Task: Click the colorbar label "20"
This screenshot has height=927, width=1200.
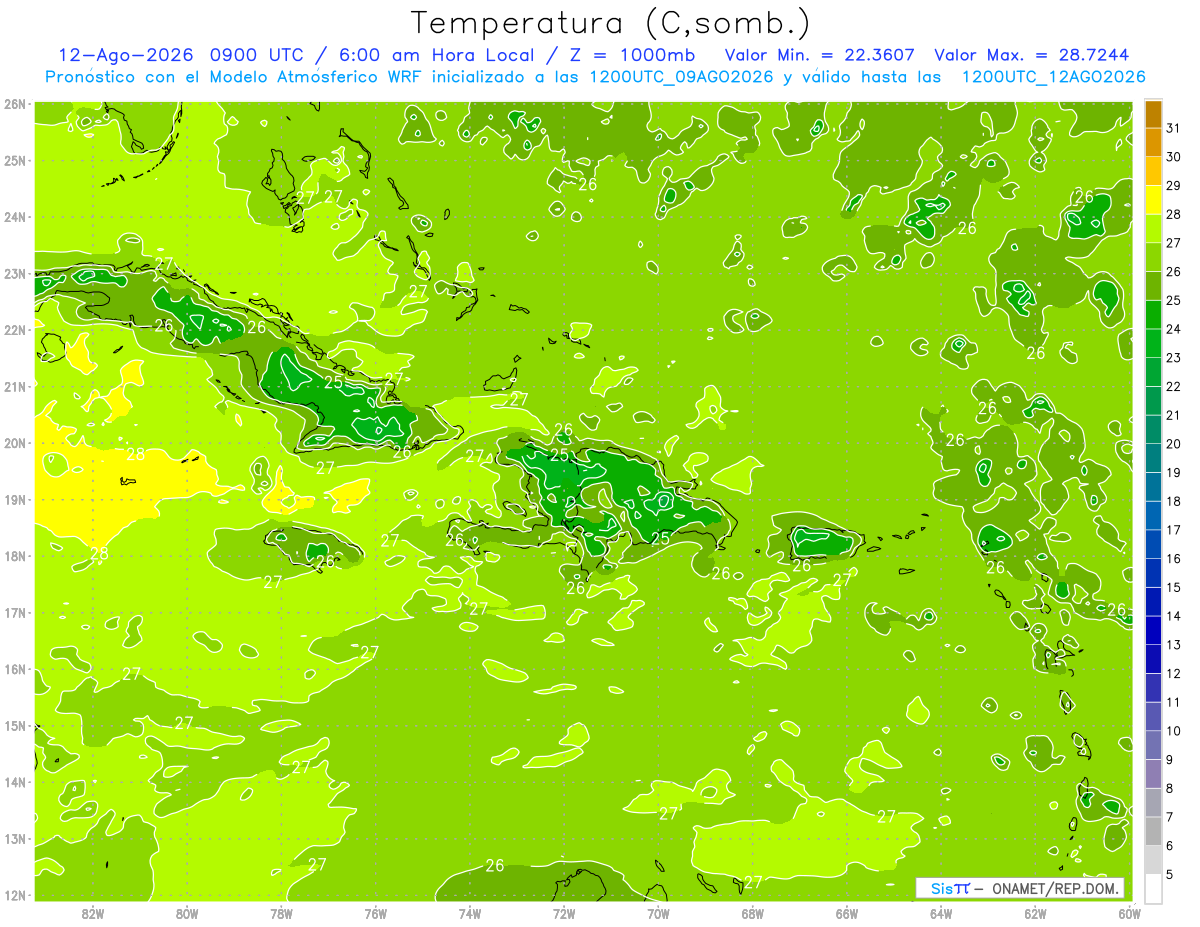Action: tap(1174, 444)
